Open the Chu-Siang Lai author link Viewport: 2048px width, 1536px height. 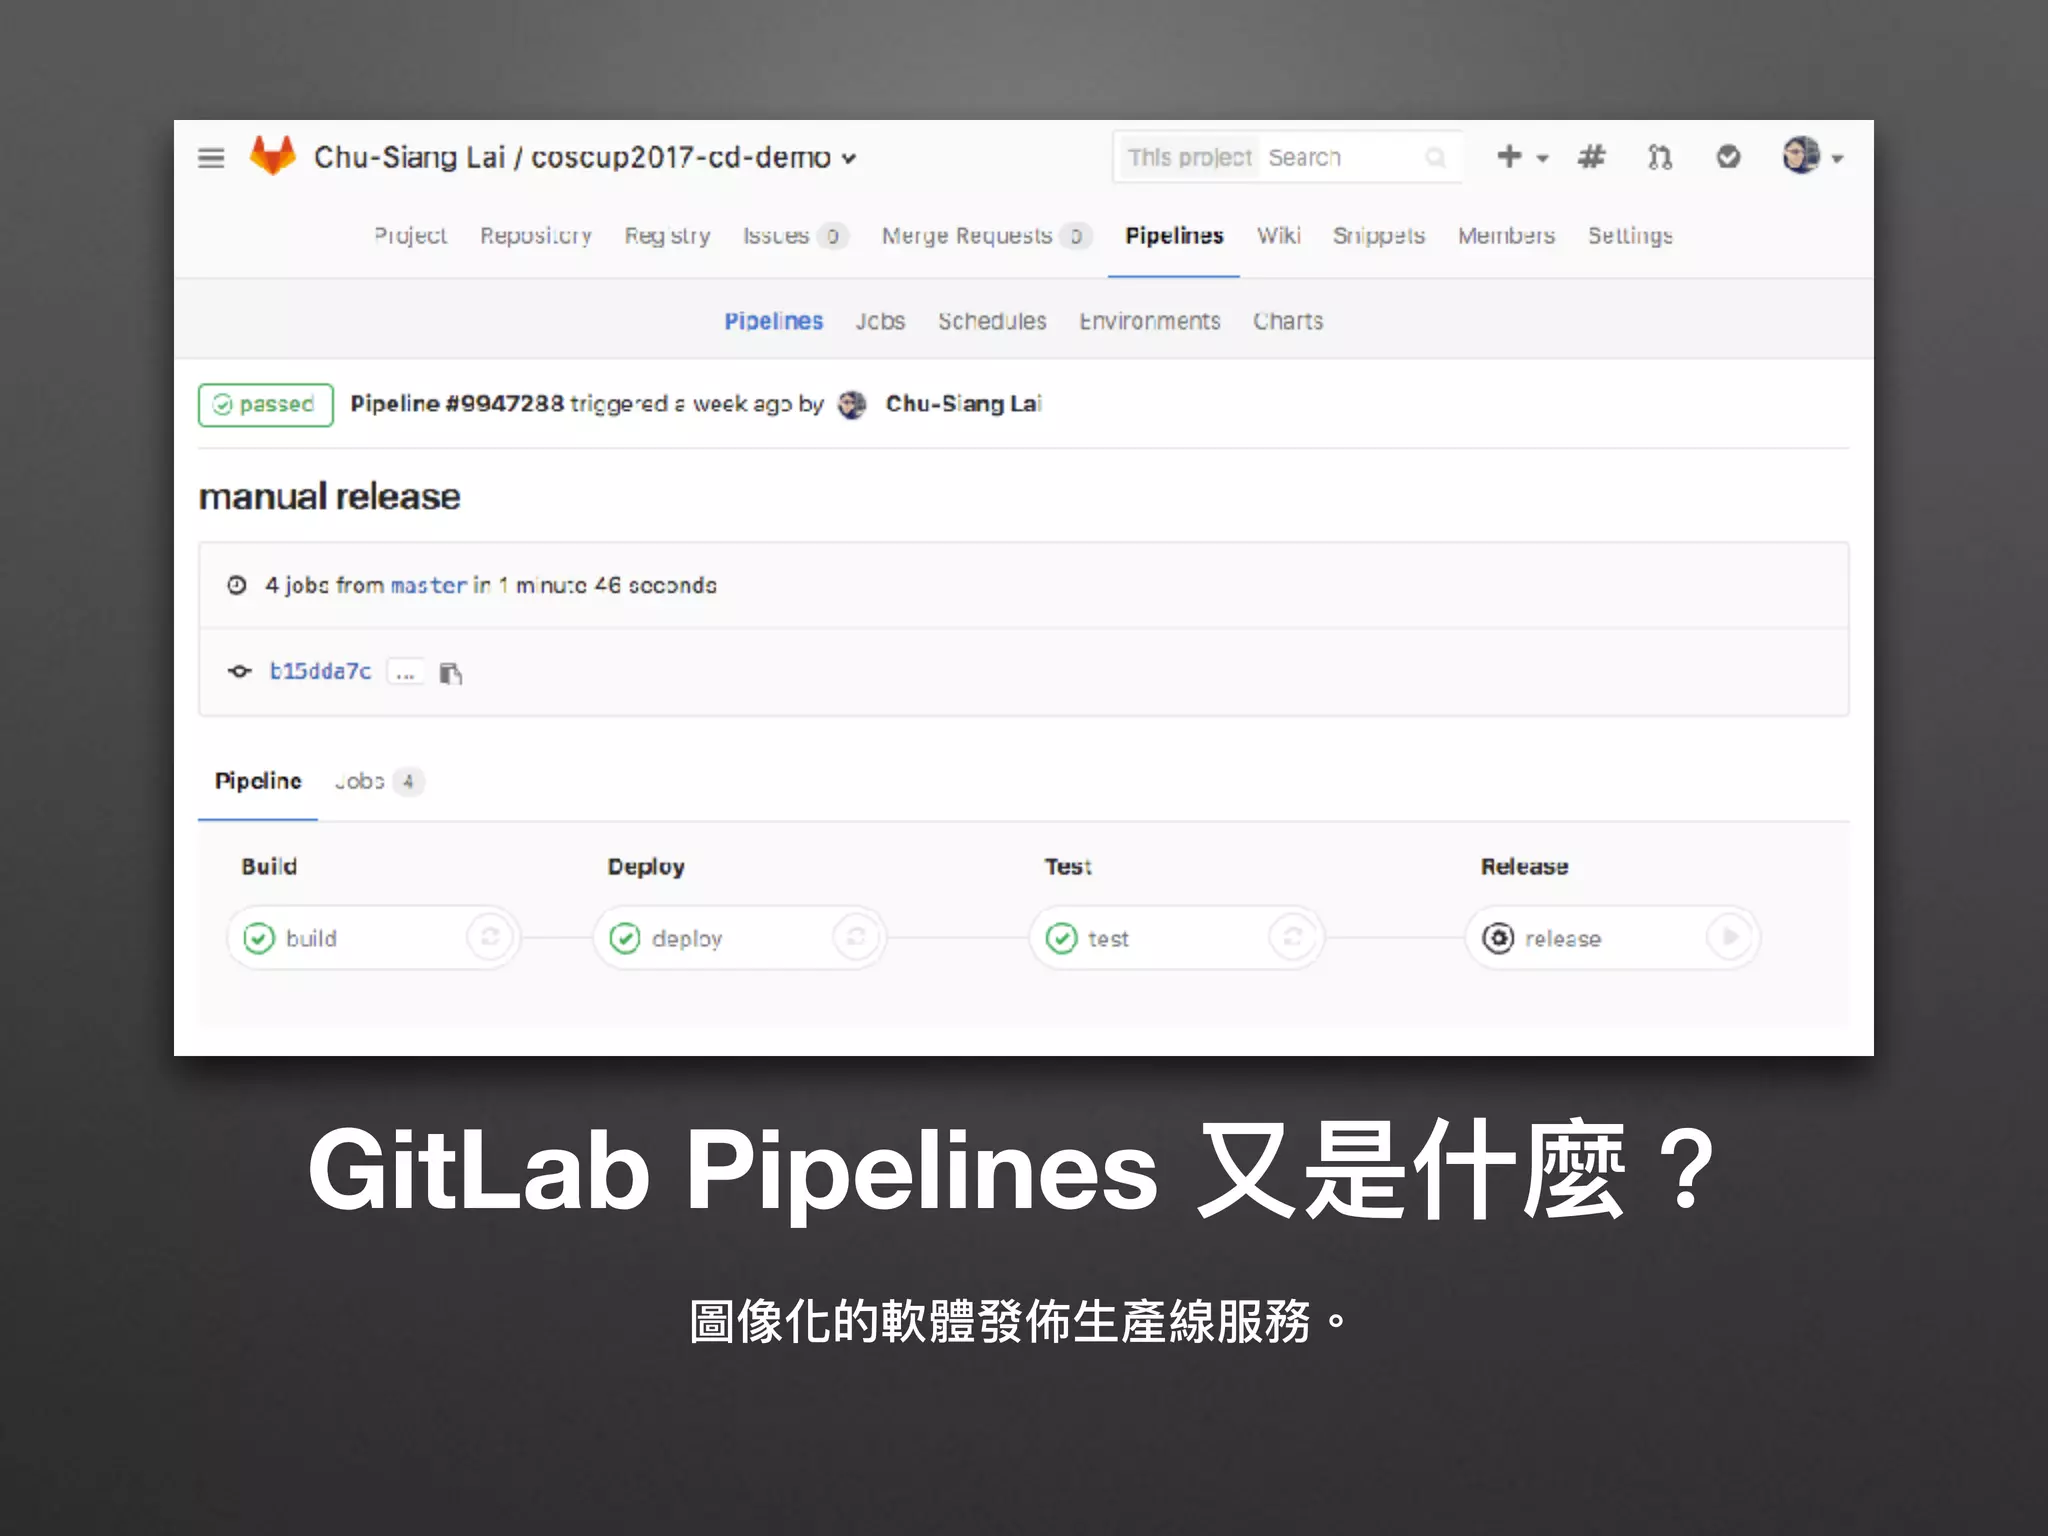pyautogui.click(x=963, y=404)
